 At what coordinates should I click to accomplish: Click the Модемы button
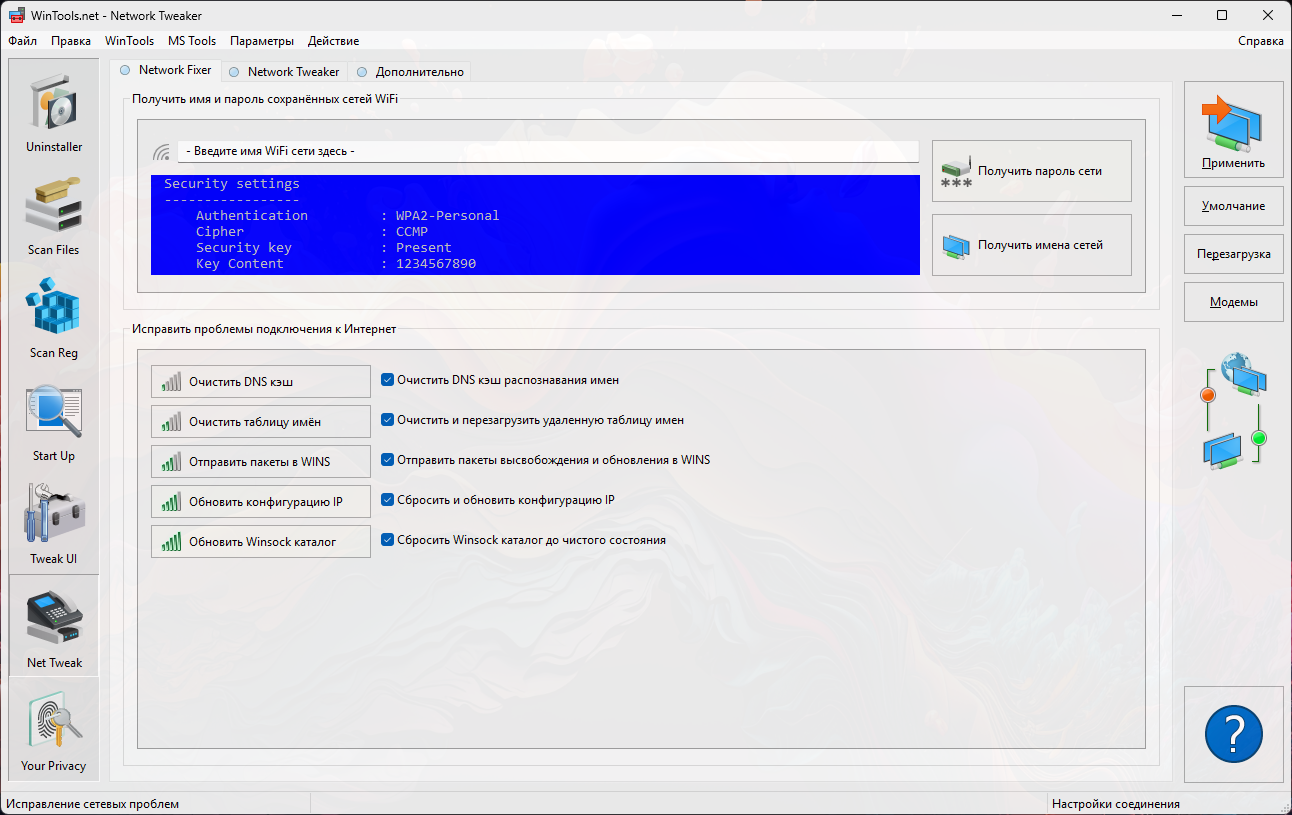pyautogui.click(x=1233, y=302)
